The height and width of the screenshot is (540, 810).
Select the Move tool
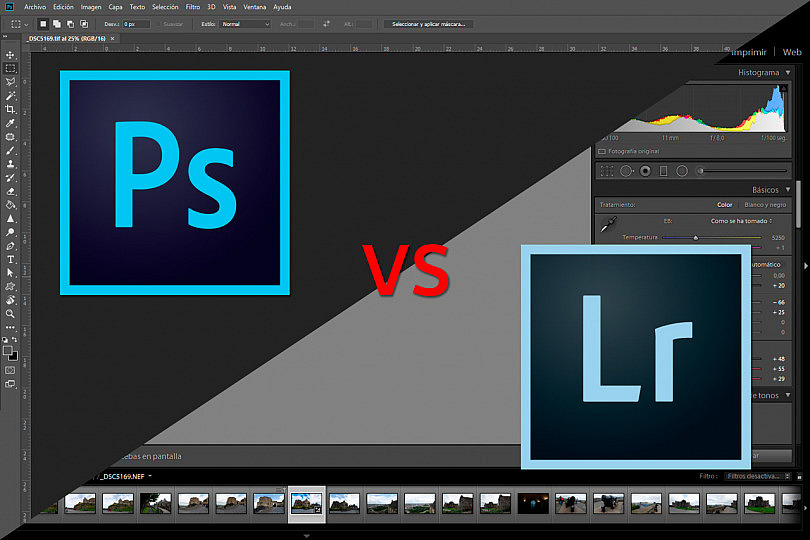tap(10, 55)
